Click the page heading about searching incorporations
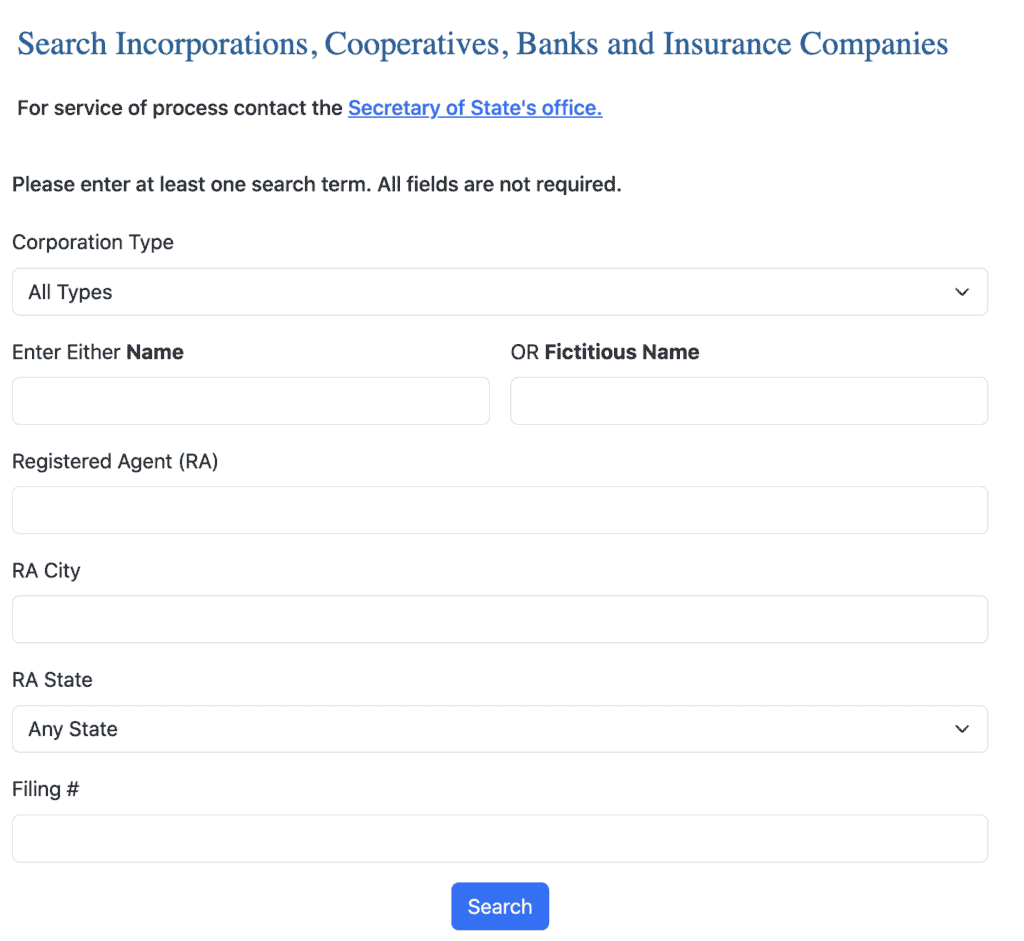The width and height of the screenshot is (1024, 941). [481, 44]
